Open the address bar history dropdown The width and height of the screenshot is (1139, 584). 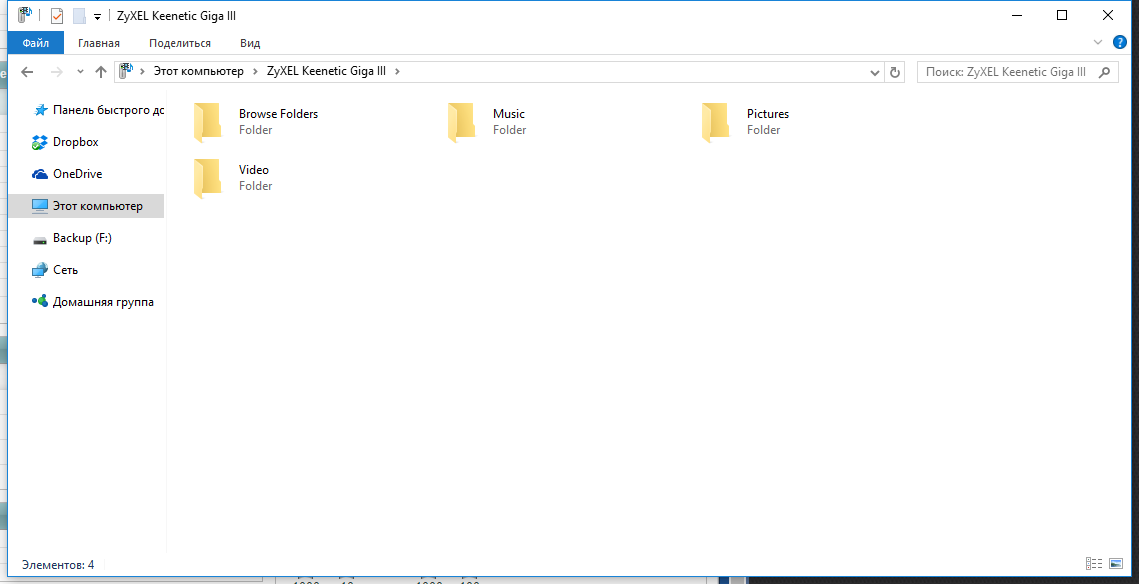(x=875, y=72)
